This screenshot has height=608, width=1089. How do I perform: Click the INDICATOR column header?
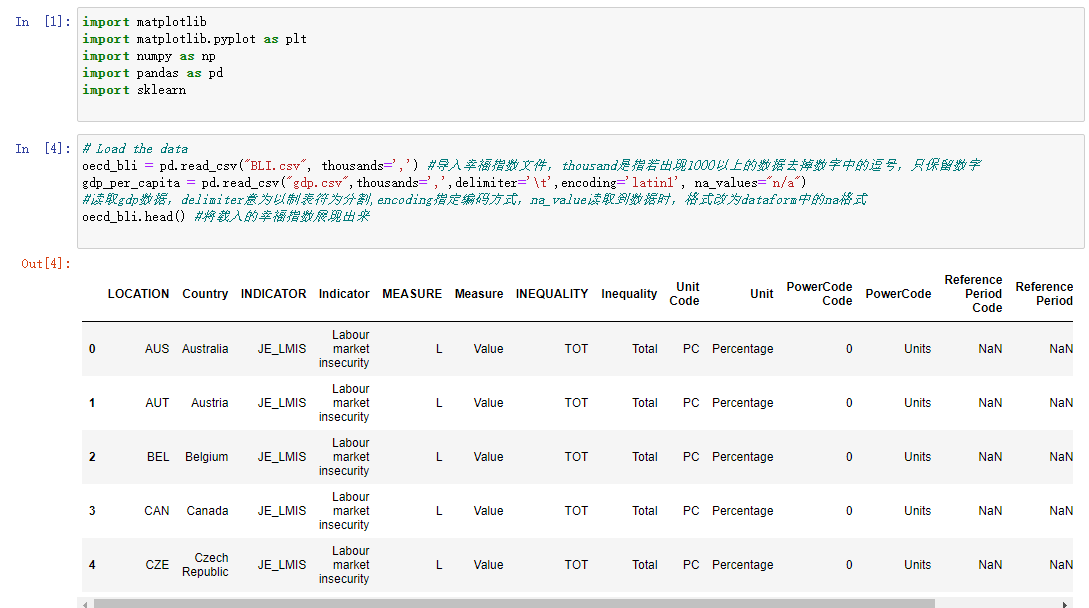click(273, 294)
